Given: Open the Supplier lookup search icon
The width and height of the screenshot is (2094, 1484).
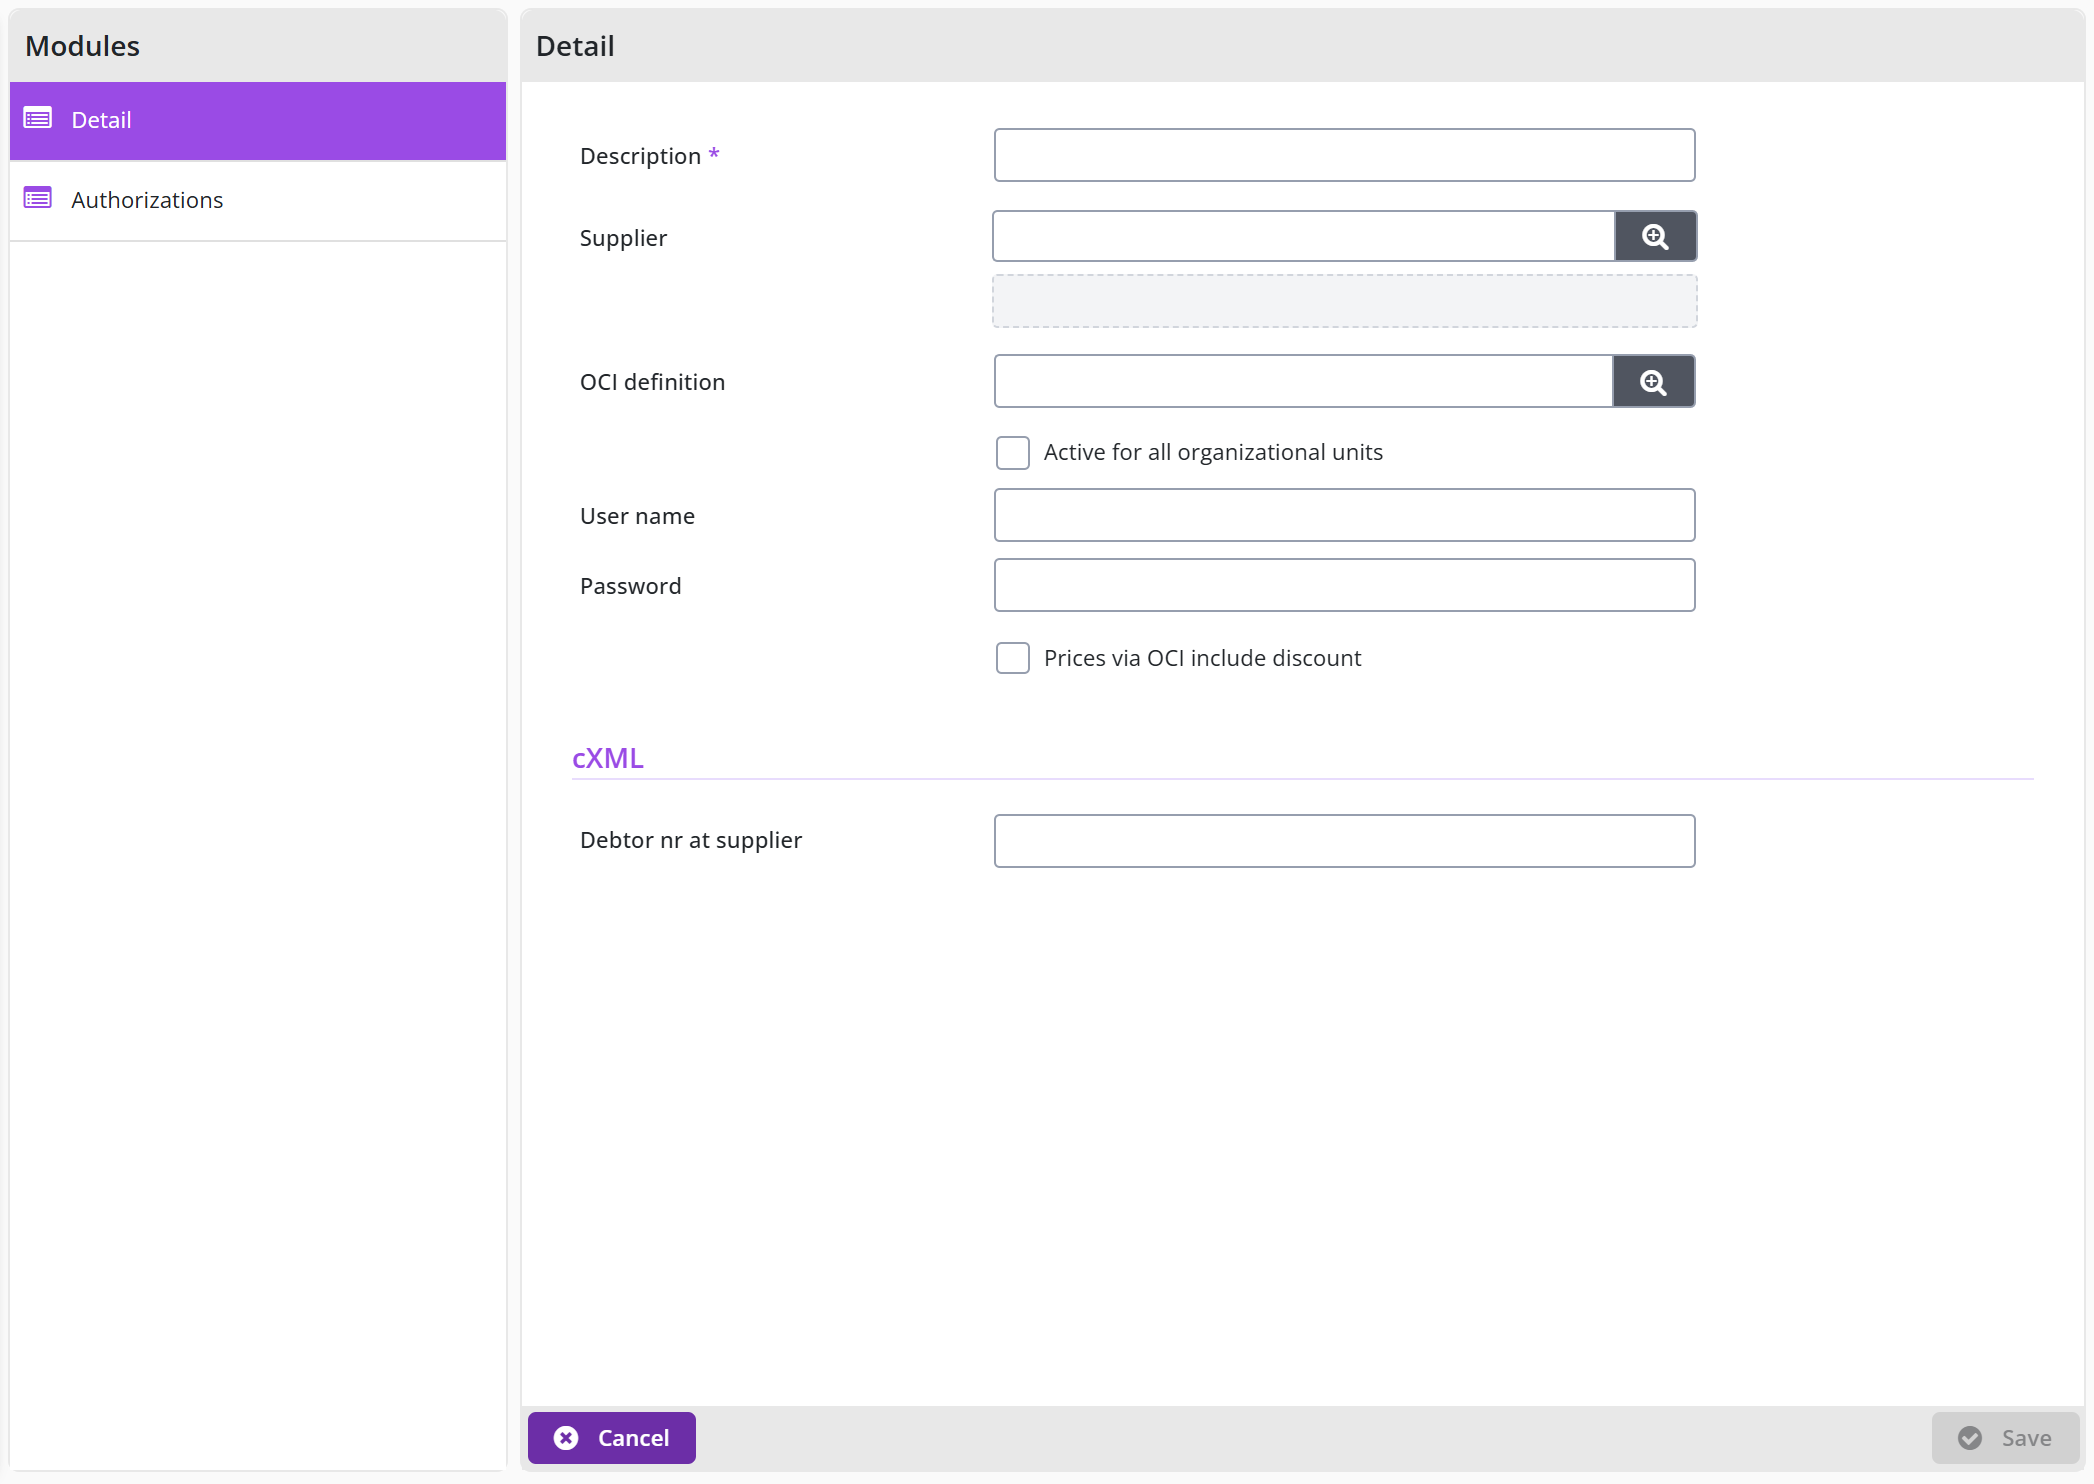Looking at the screenshot, I should (x=1655, y=237).
